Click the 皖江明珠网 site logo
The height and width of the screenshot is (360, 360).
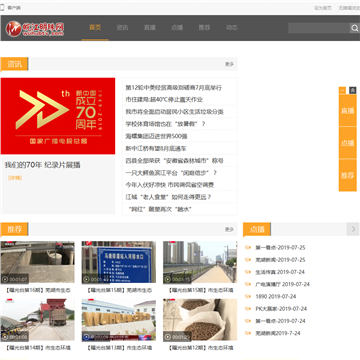click(x=35, y=29)
